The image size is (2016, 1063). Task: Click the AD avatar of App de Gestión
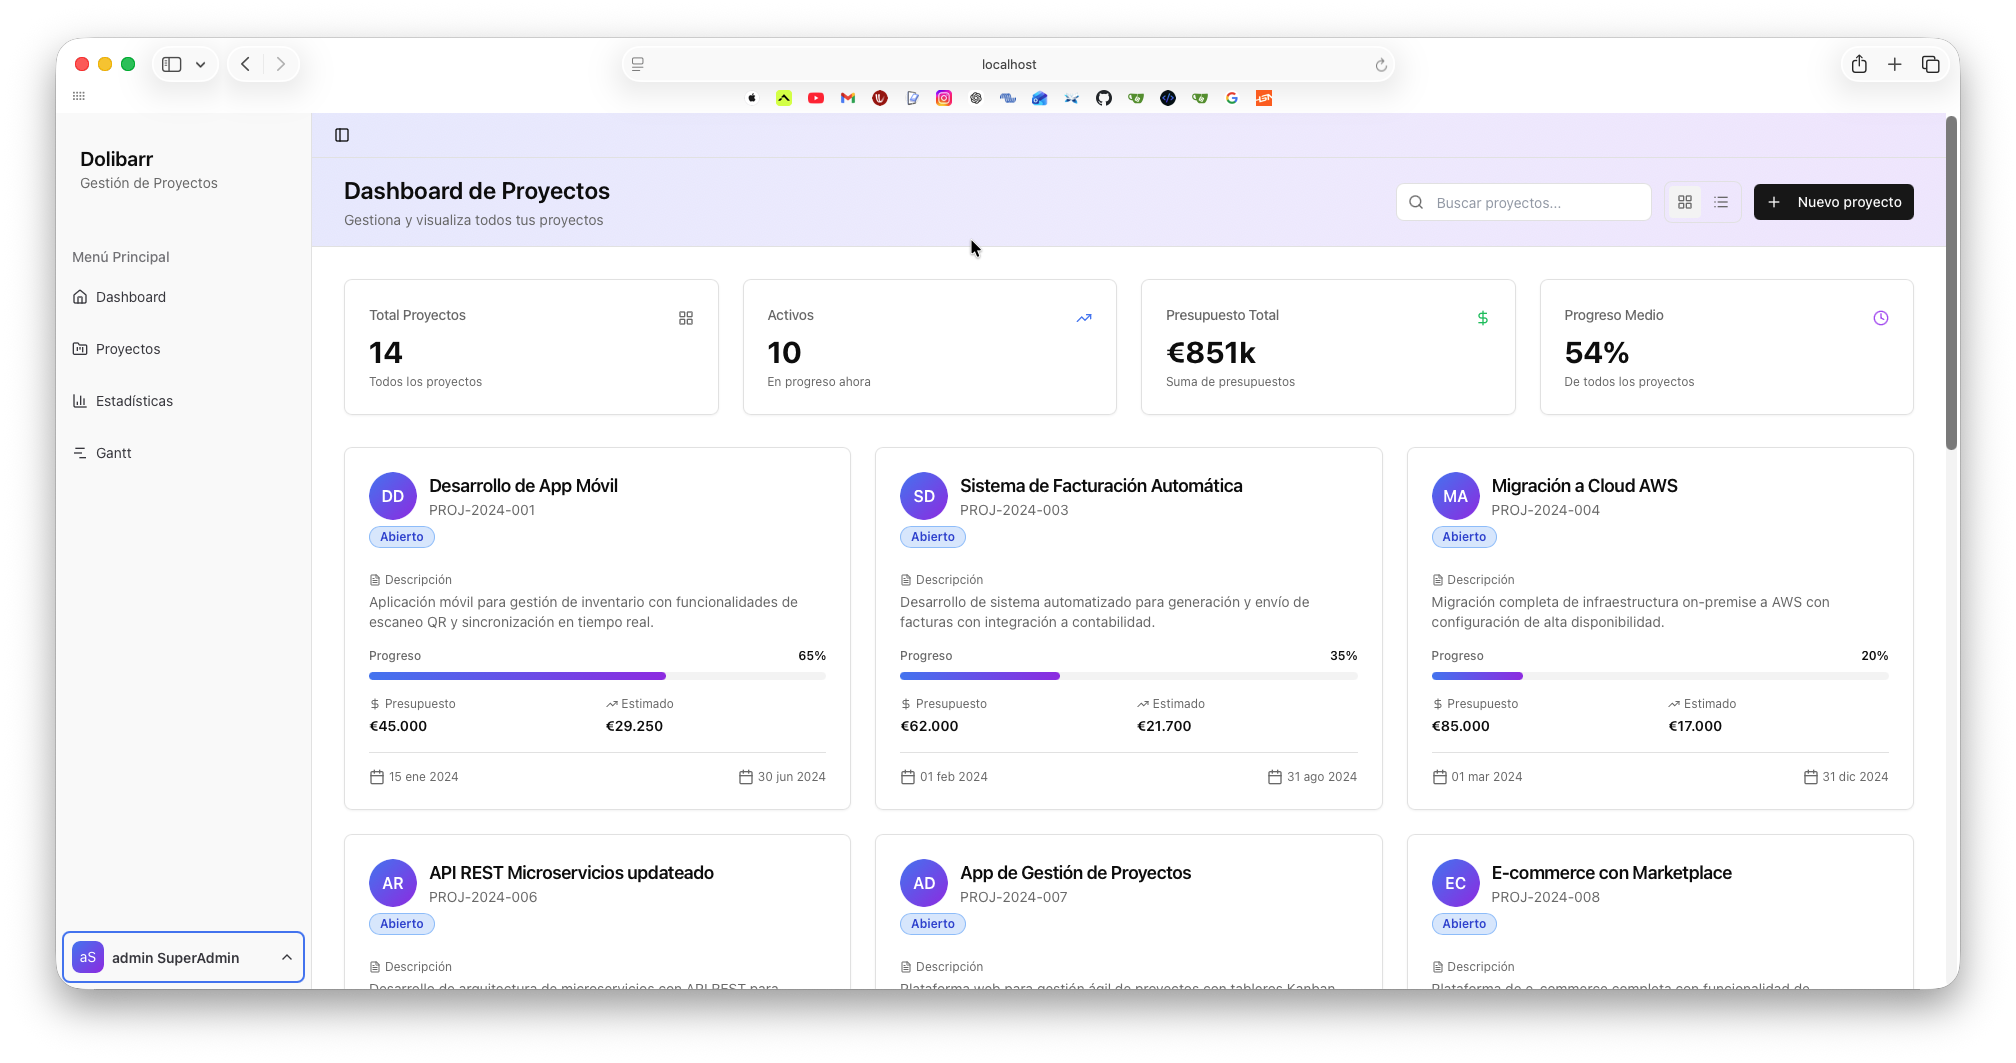[x=924, y=883]
